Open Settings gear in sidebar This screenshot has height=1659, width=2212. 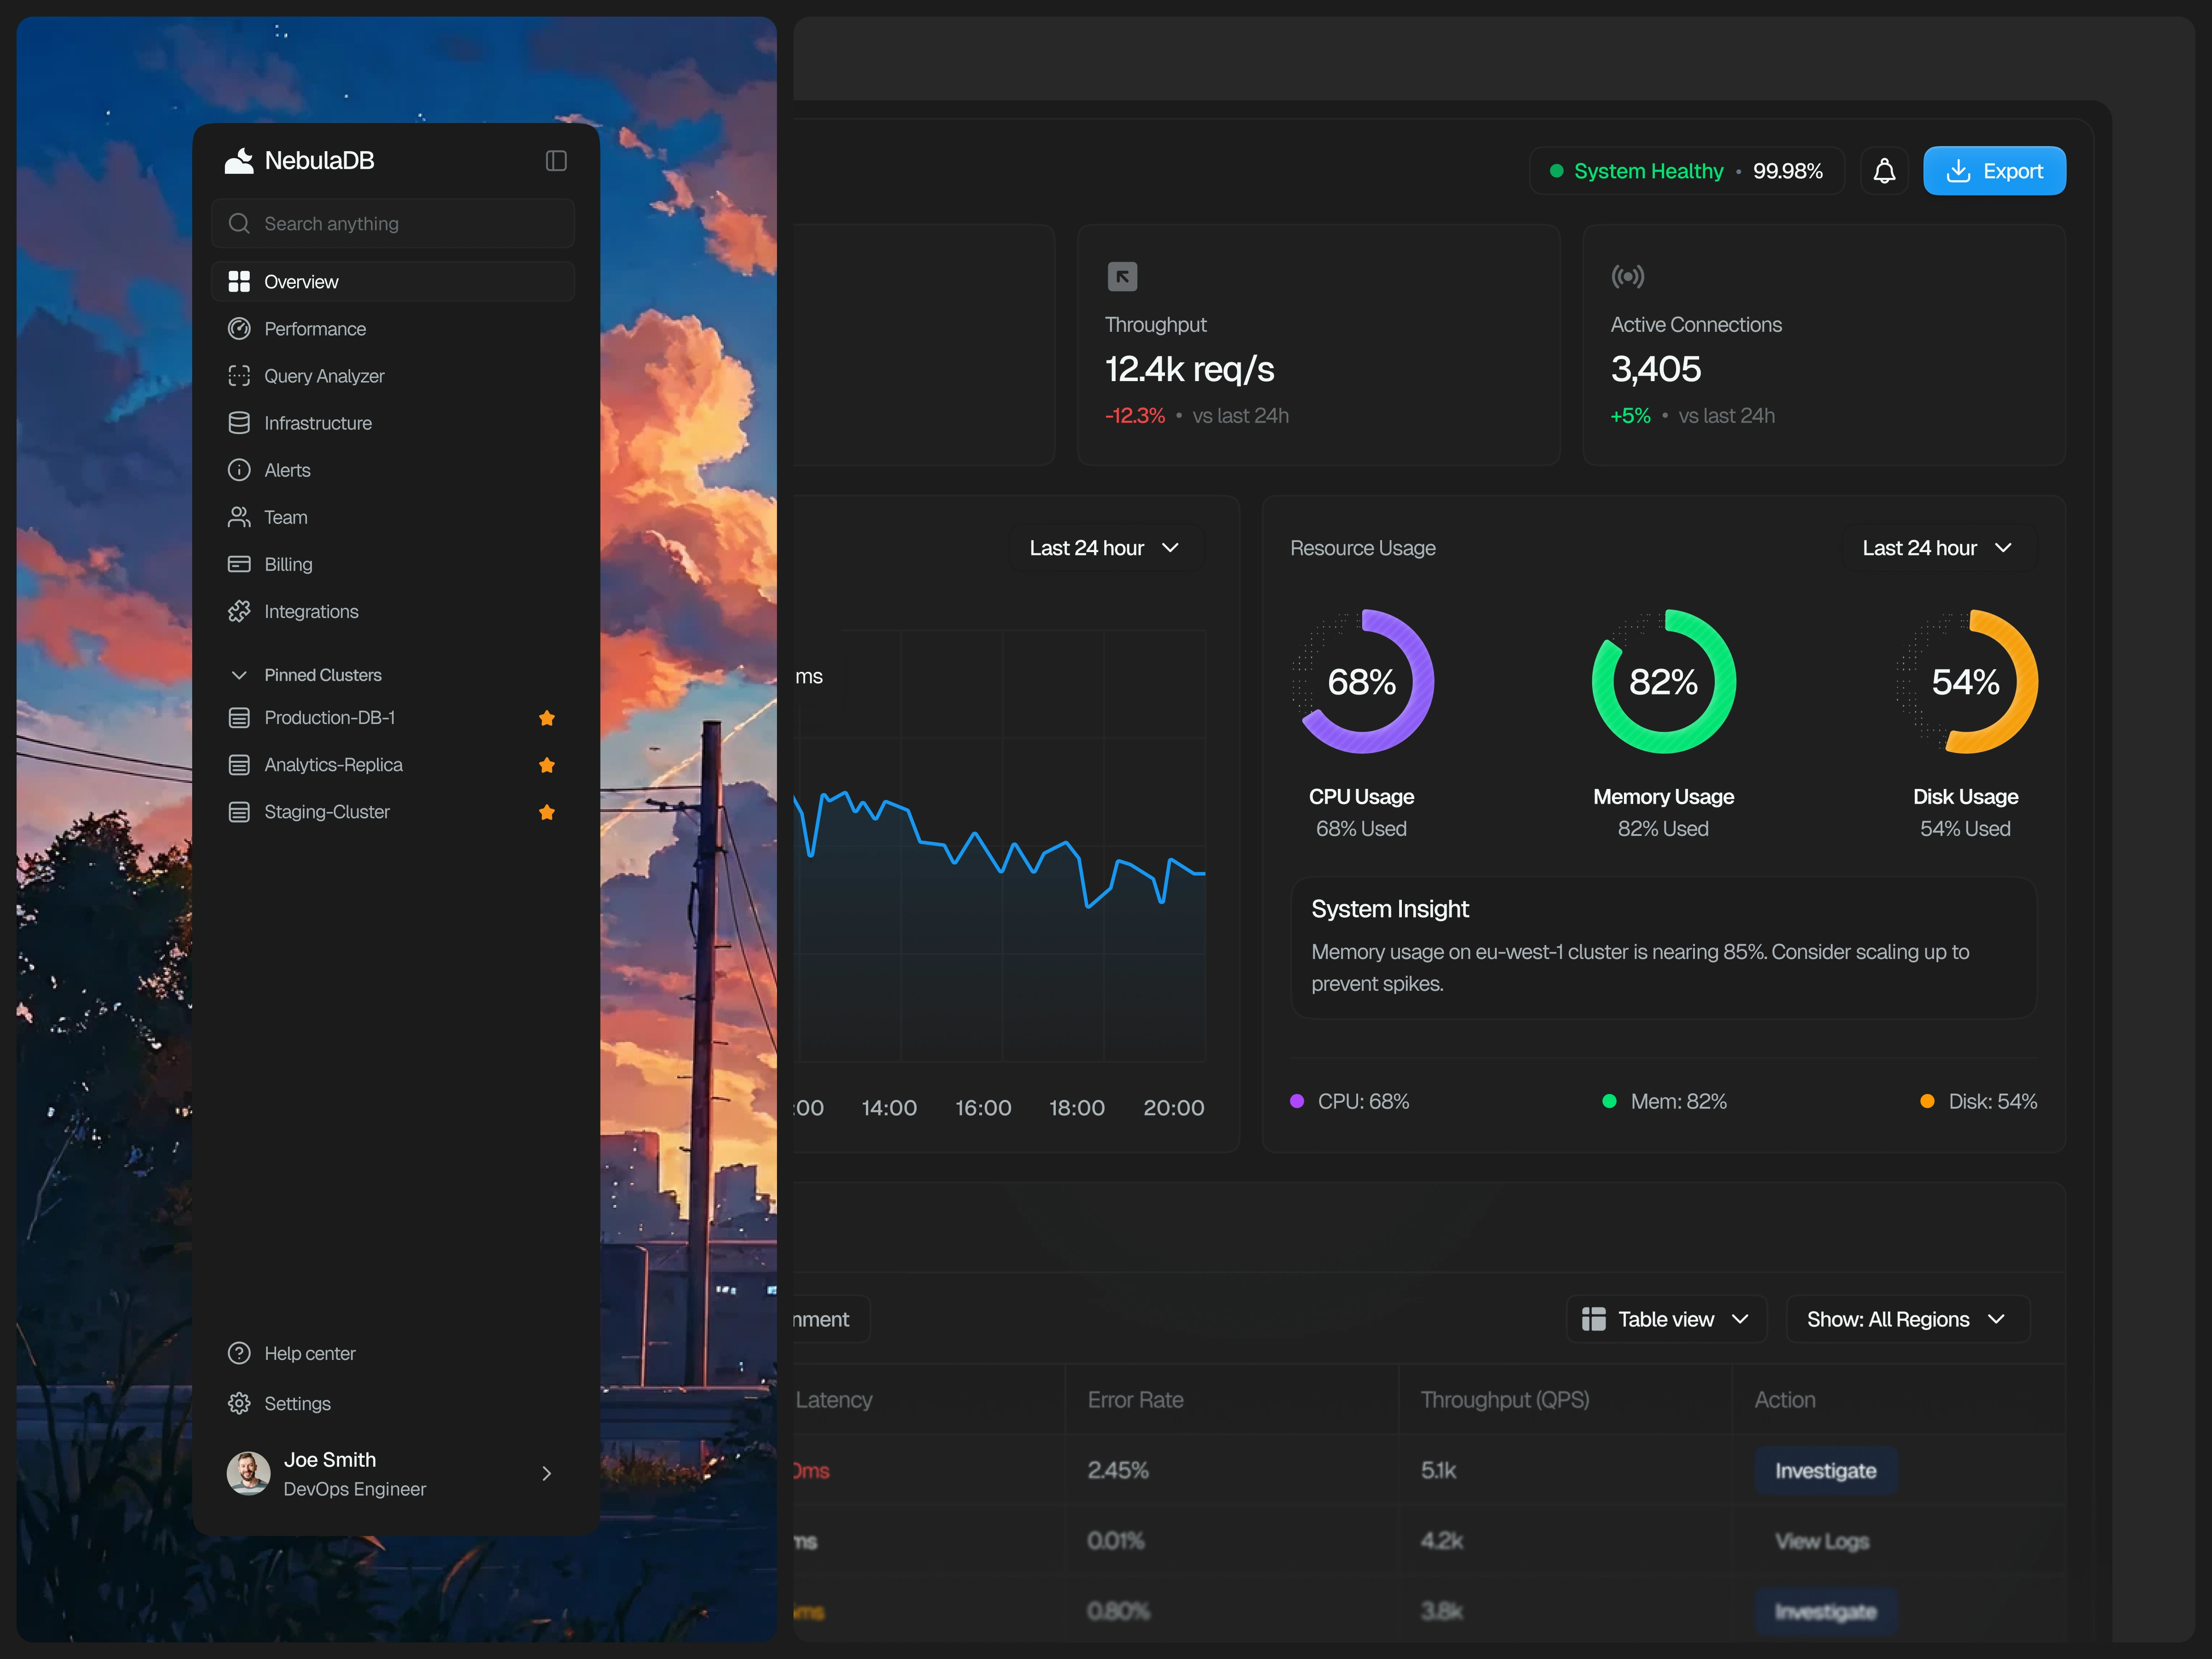tap(239, 1403)
